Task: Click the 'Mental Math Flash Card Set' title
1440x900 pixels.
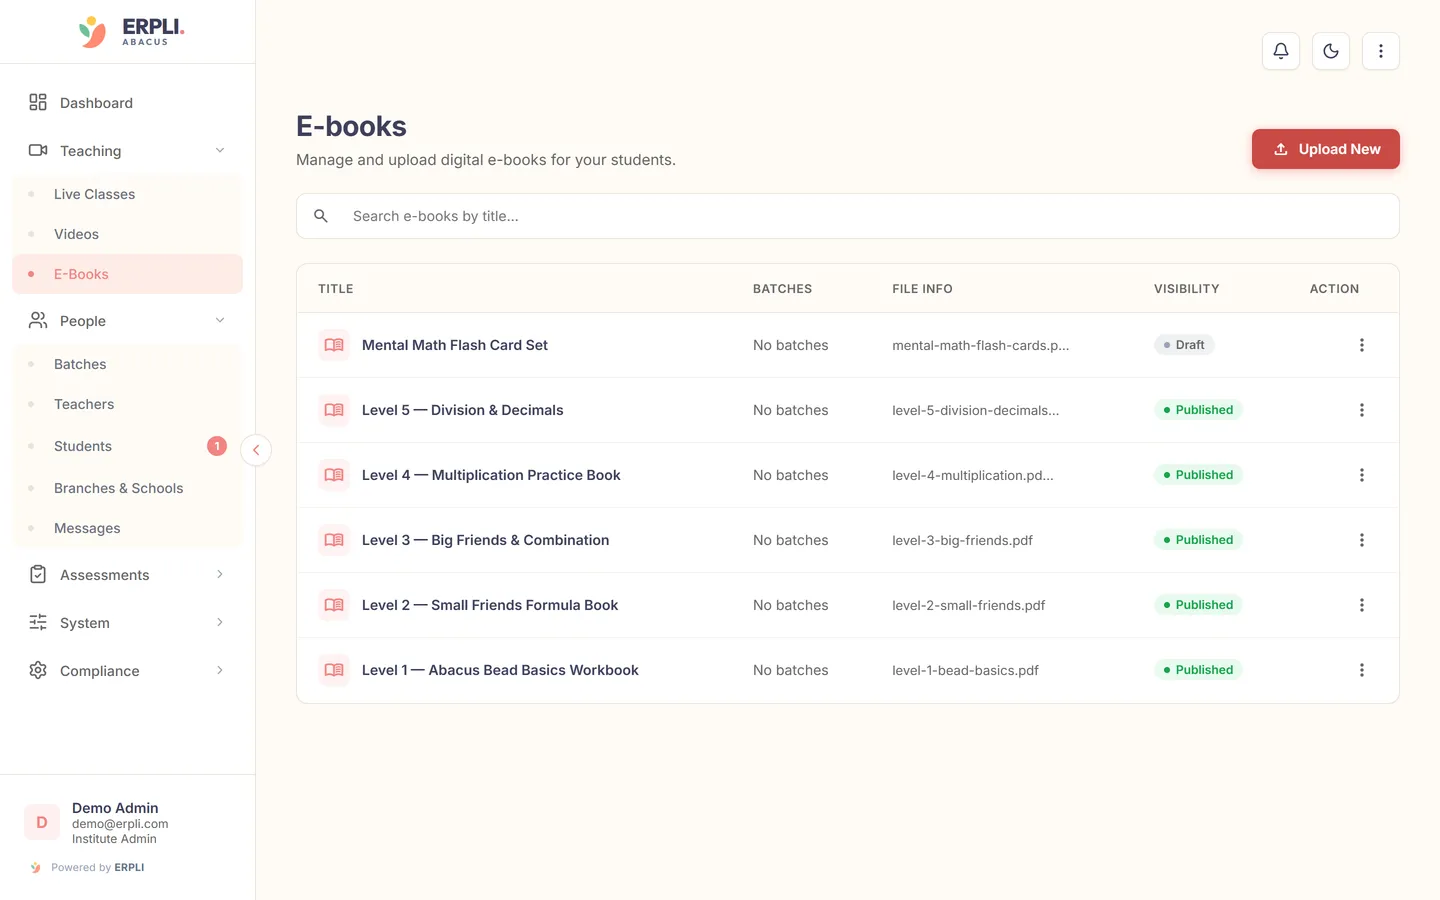Action: pyautogui.click(x=455, y=345)
